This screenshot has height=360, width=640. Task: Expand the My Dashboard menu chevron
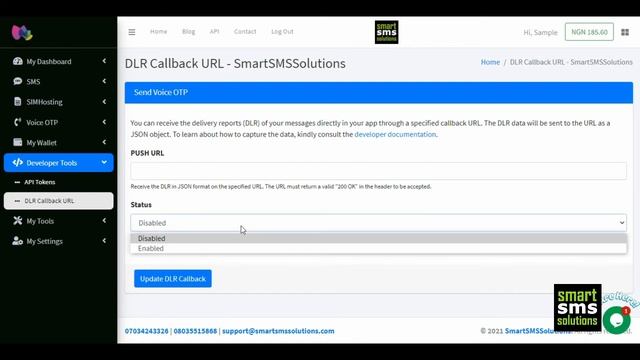click(x=104, y=61)
